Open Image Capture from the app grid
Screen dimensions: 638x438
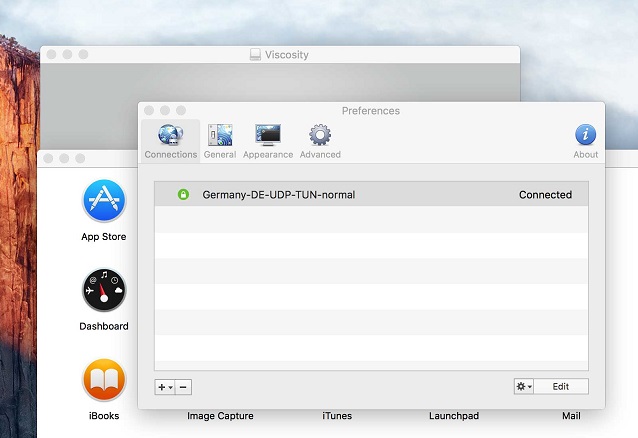pos(220,416)
